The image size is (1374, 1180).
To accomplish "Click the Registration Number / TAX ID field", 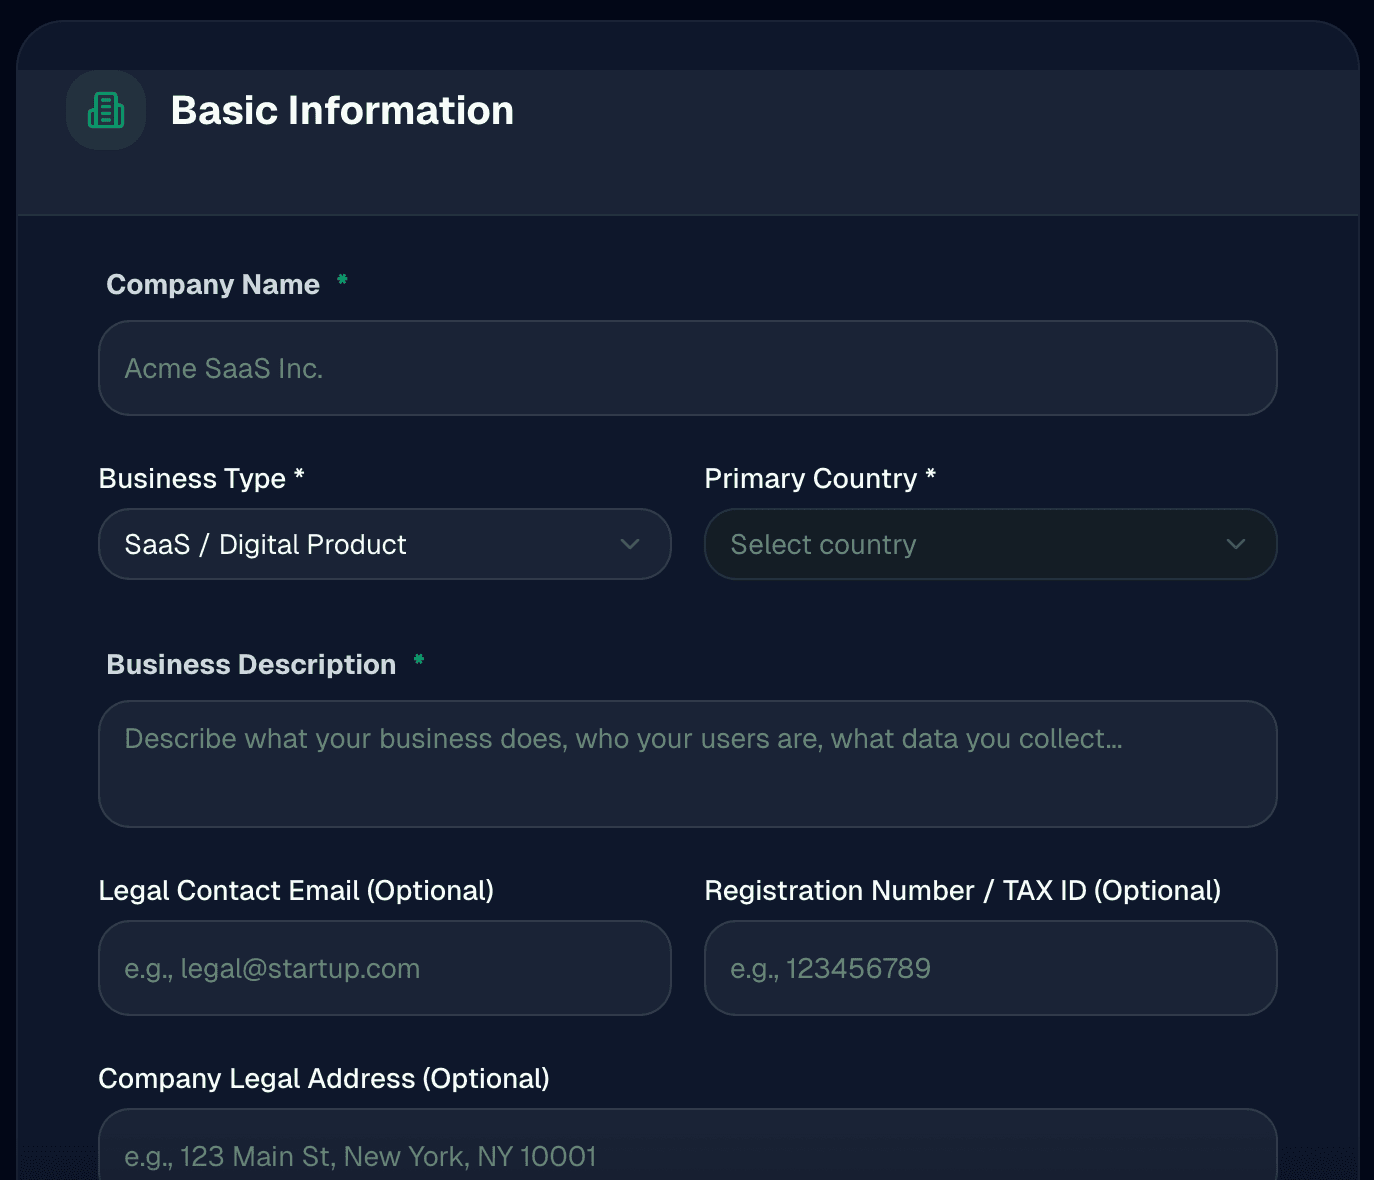I will pos(990,968).
